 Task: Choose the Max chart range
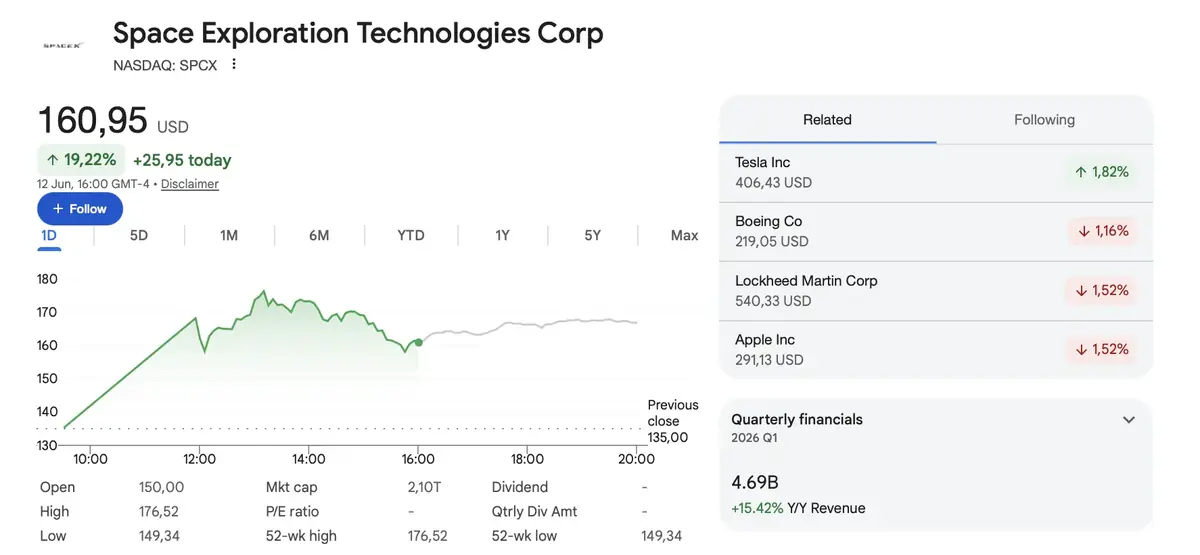[684, 236]
